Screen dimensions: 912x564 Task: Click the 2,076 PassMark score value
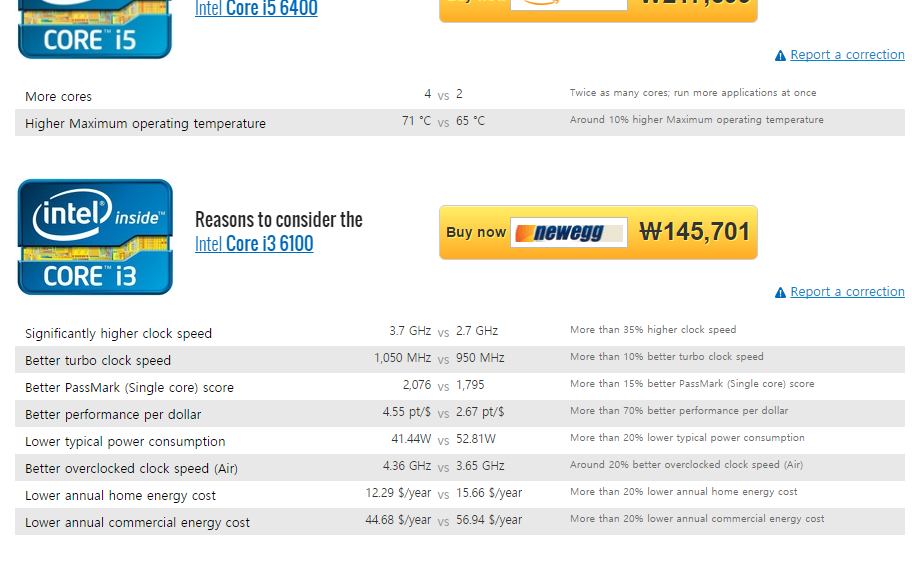[417, 385]
